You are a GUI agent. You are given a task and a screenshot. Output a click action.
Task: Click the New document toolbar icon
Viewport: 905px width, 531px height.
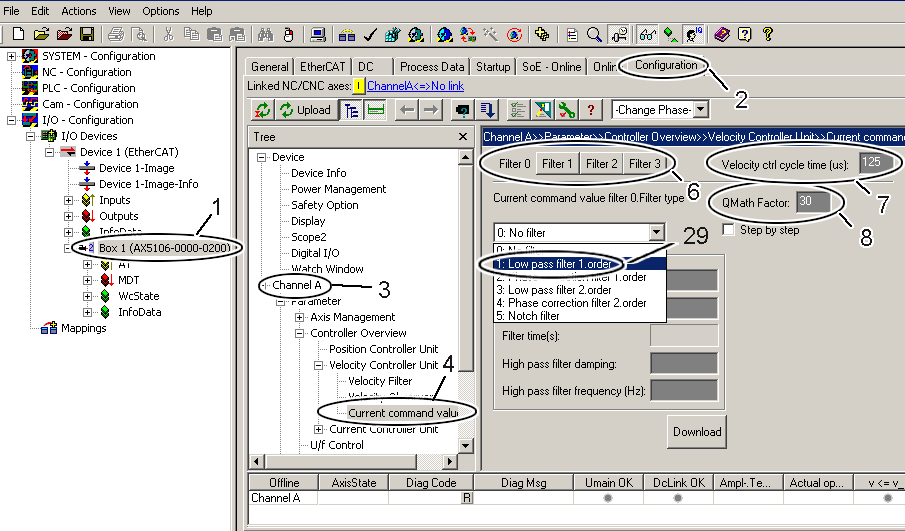18,35
